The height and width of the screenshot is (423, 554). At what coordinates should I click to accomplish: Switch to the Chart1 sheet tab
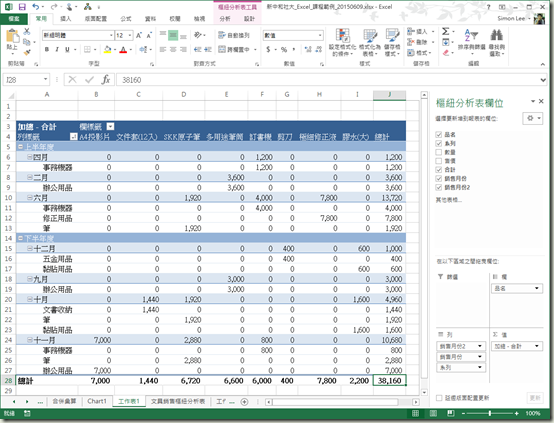(97, 401)
